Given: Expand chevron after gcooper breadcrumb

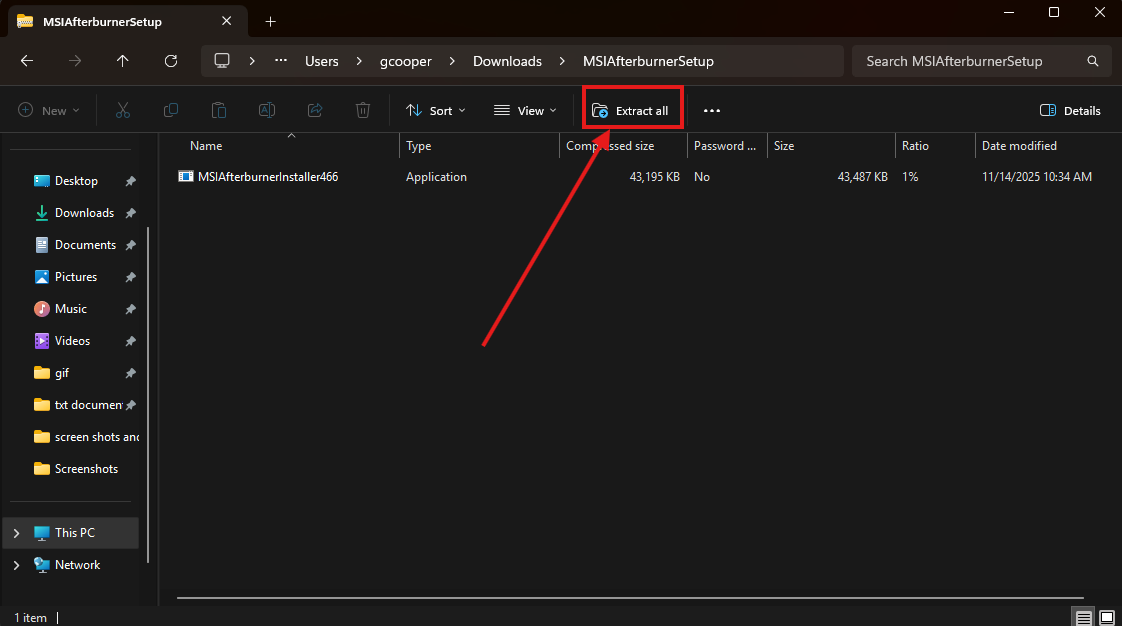Looking at the screenshot, I should (452, 61).
